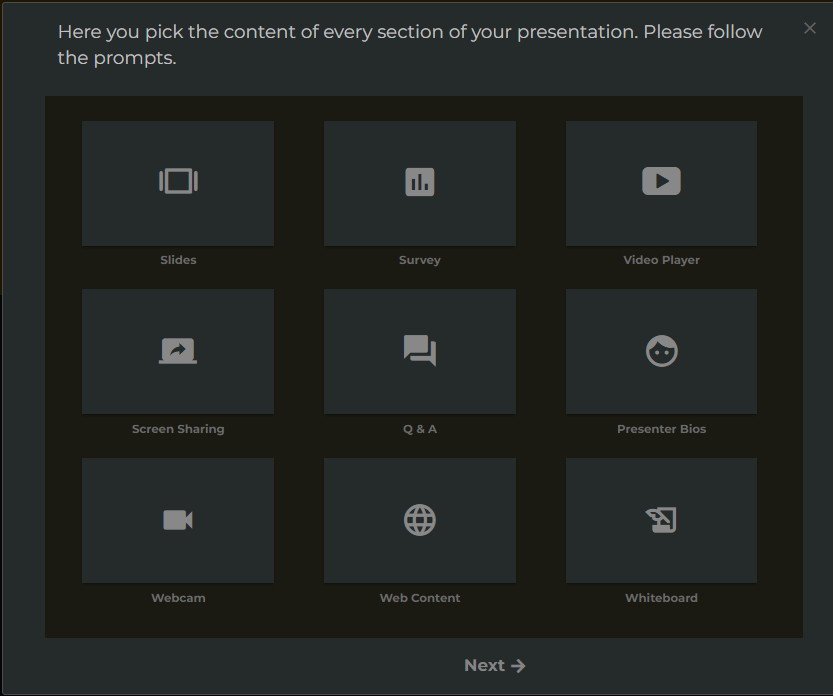Select the Whiteboard marker icon
833x696 pixels.
coord(661,519)
